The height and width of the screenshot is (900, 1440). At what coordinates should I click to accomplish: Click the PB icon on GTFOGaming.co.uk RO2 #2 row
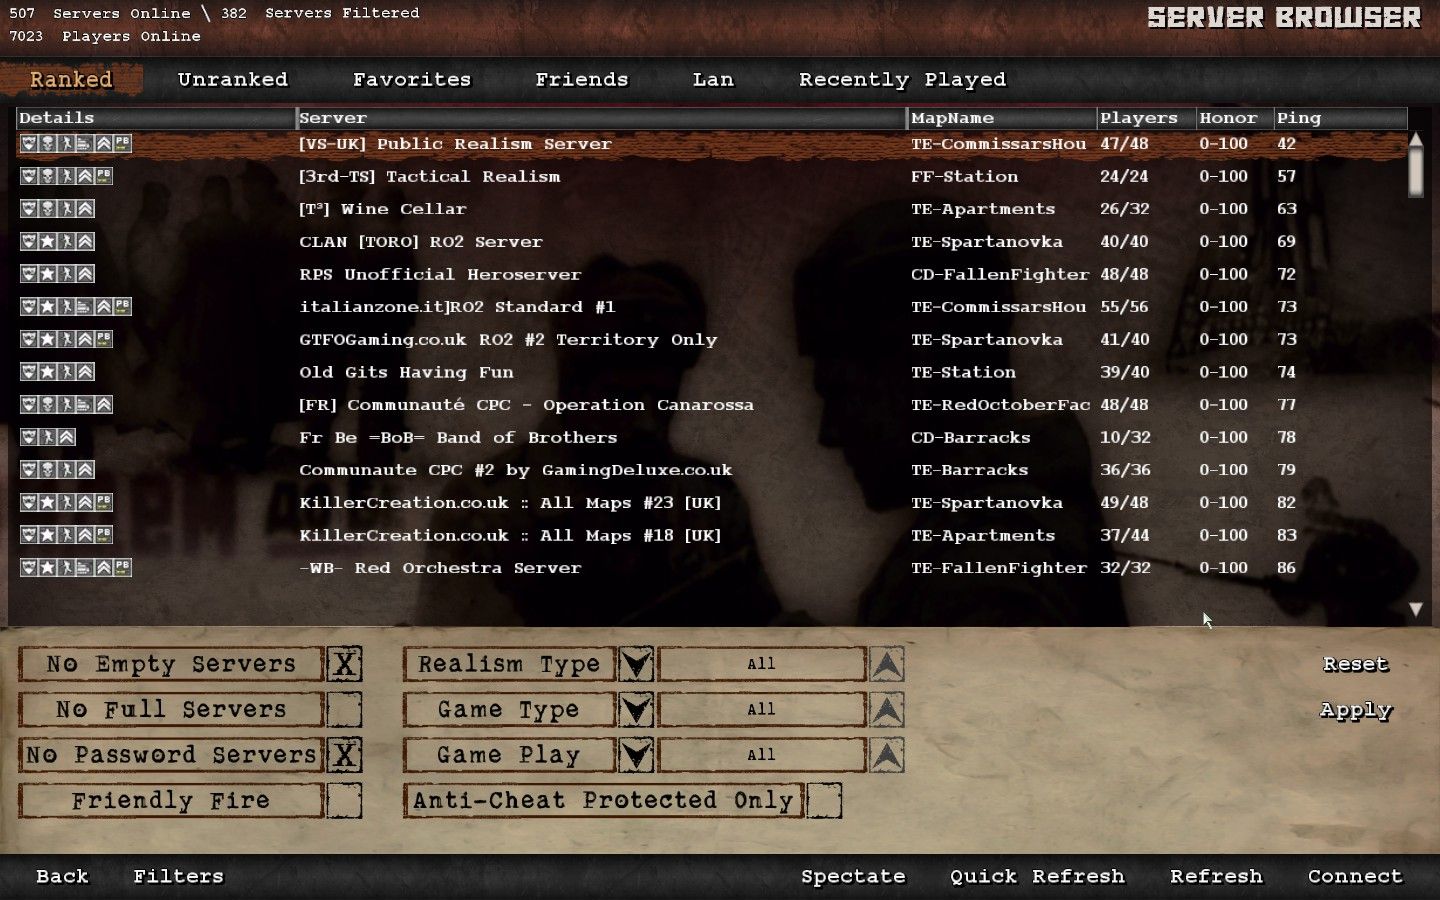pyautogui.click(x=103, y=340)
